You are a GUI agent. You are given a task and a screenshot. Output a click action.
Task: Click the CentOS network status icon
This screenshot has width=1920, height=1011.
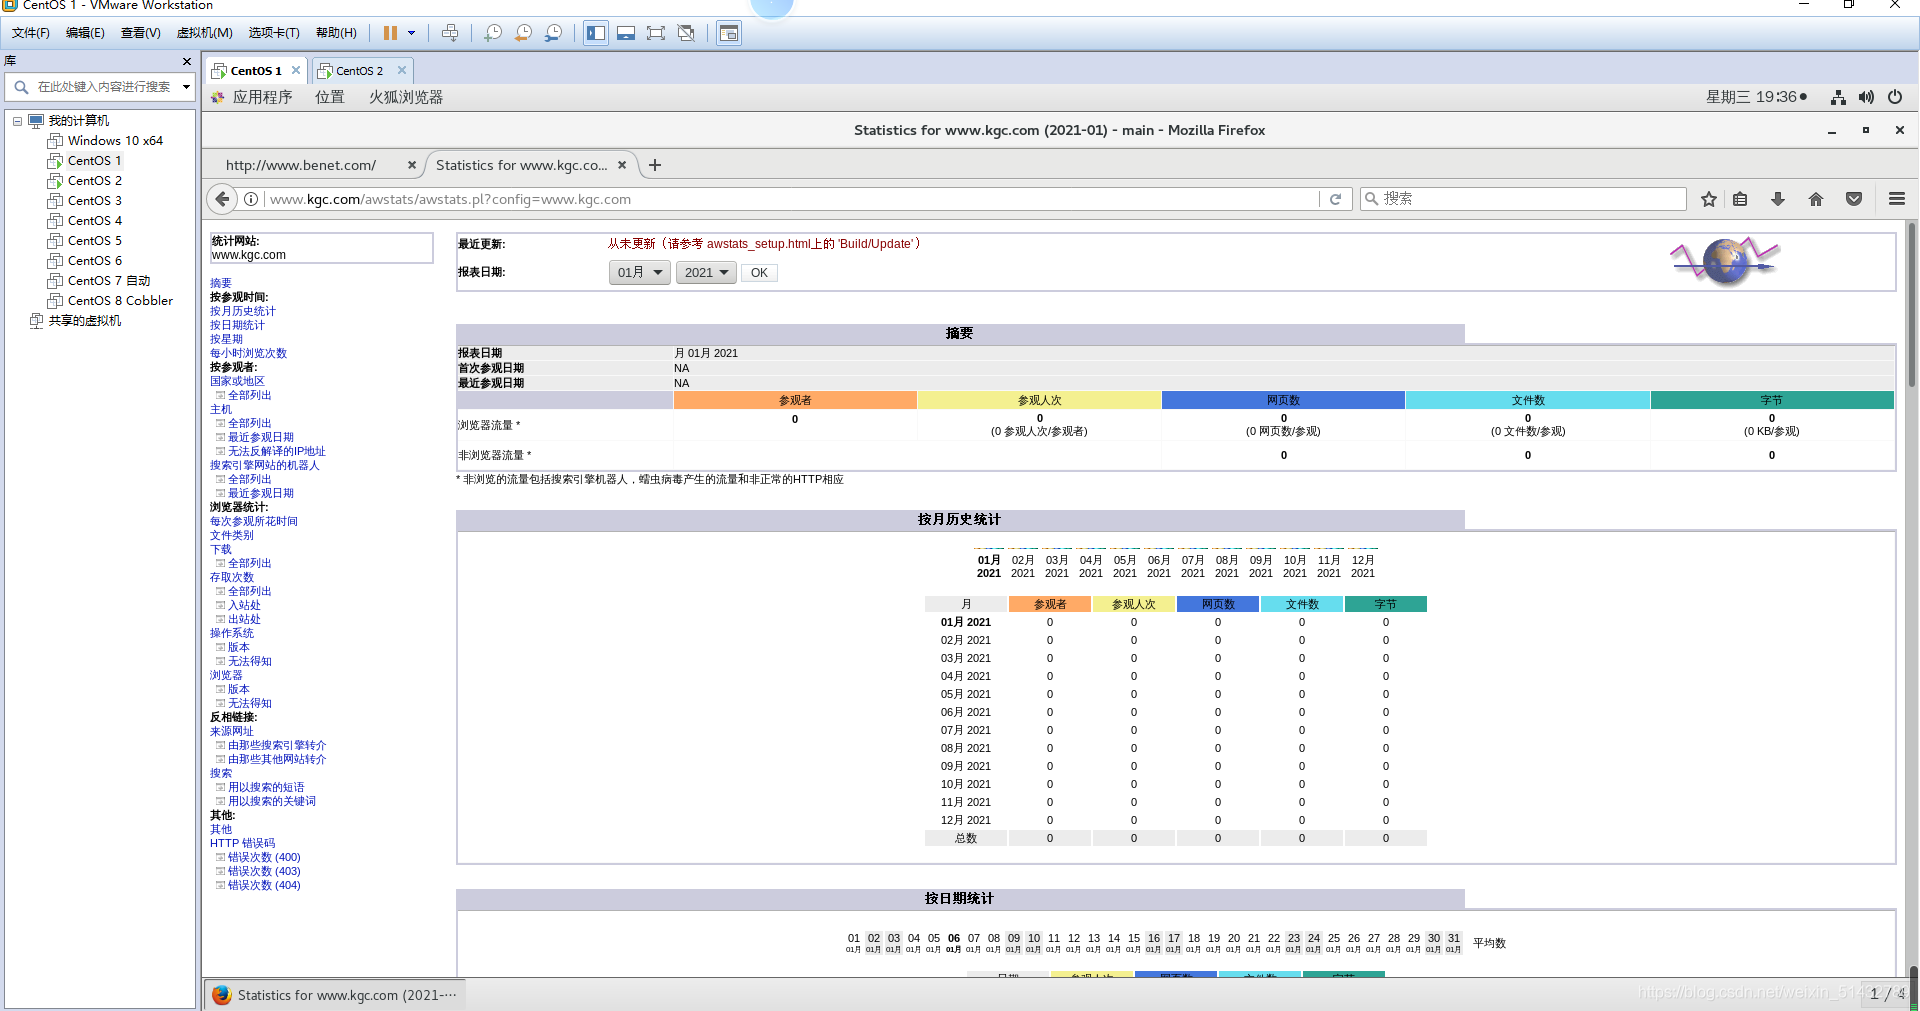click(1838, 97)
